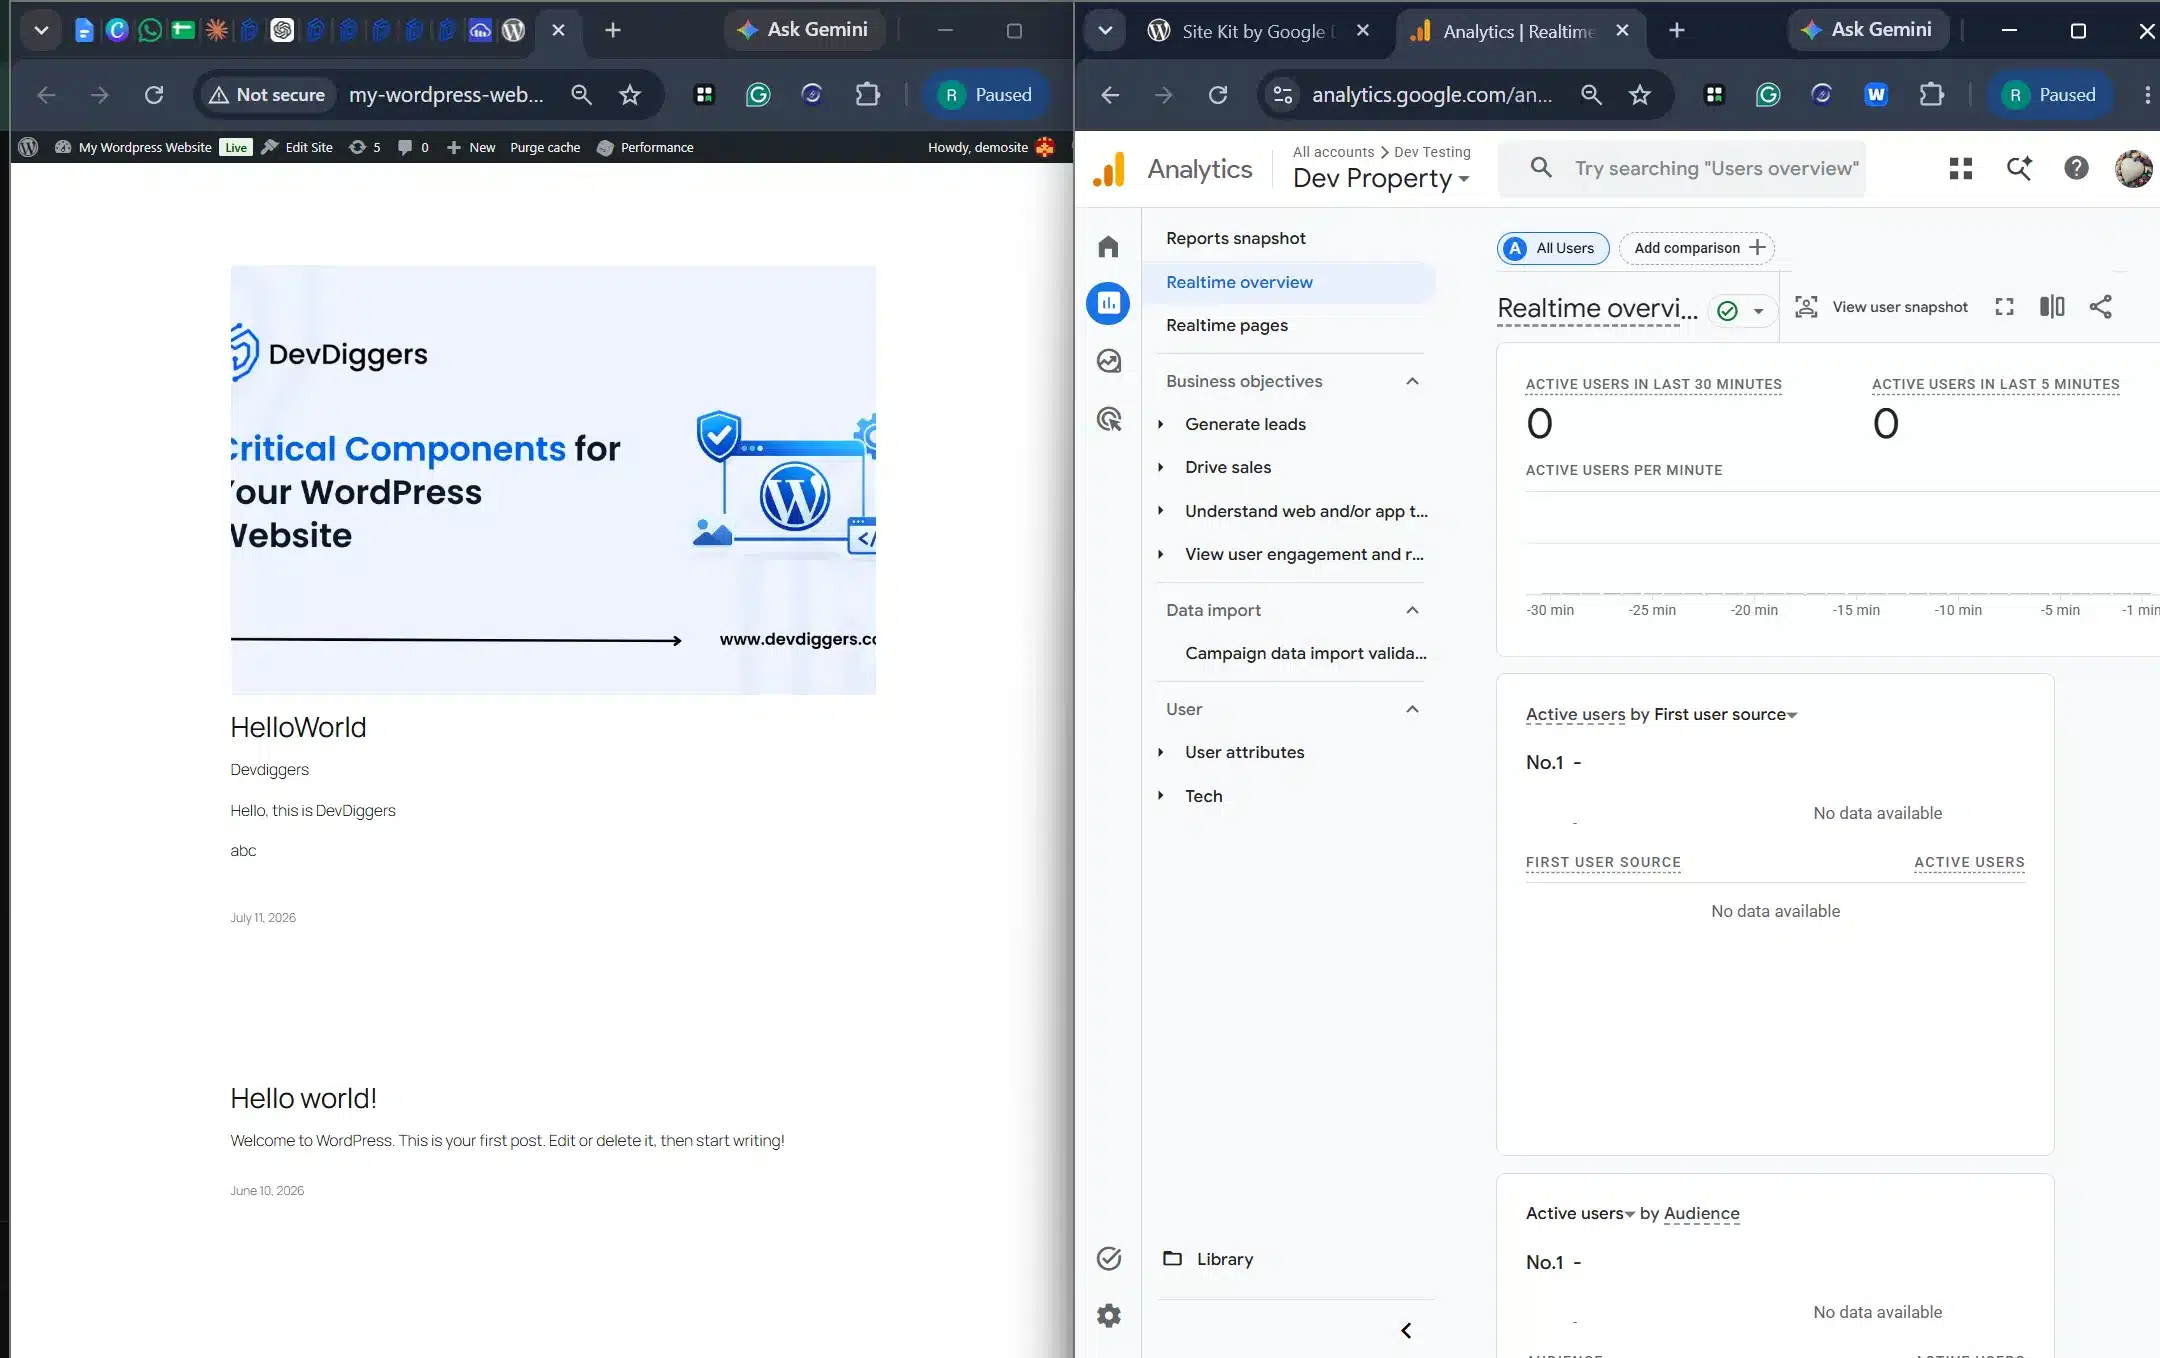Select Realtime pages report
Image resolution: width=2160 pixels, height=1358 pixels.
tap(1226, 325)
